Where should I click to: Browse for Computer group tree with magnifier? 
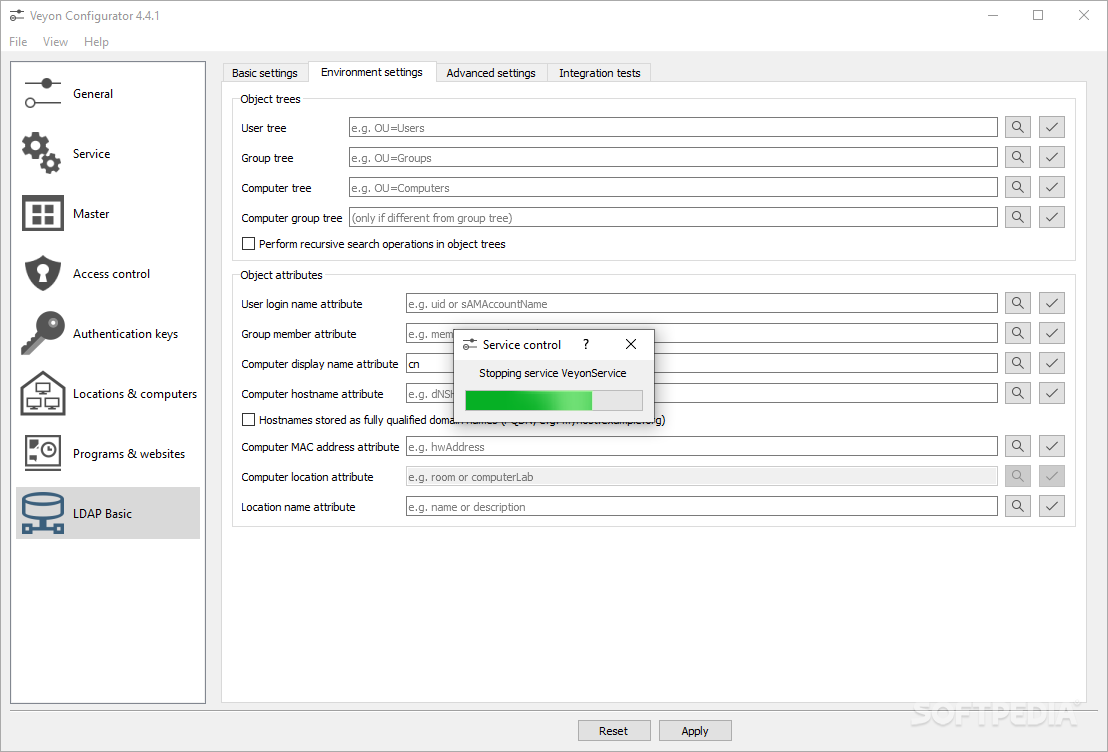1018,217
